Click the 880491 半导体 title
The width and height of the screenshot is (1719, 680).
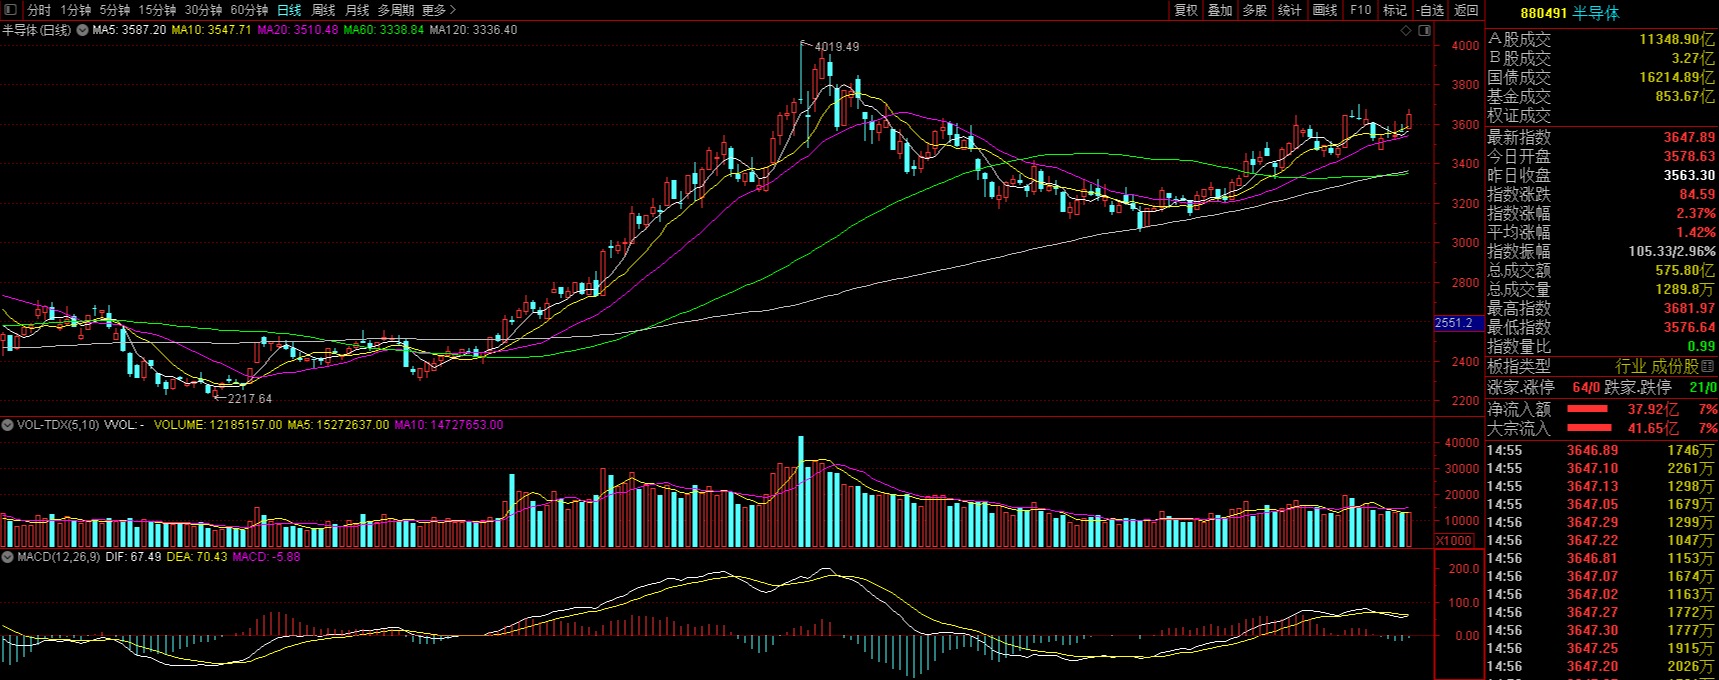coord(1570,13)
